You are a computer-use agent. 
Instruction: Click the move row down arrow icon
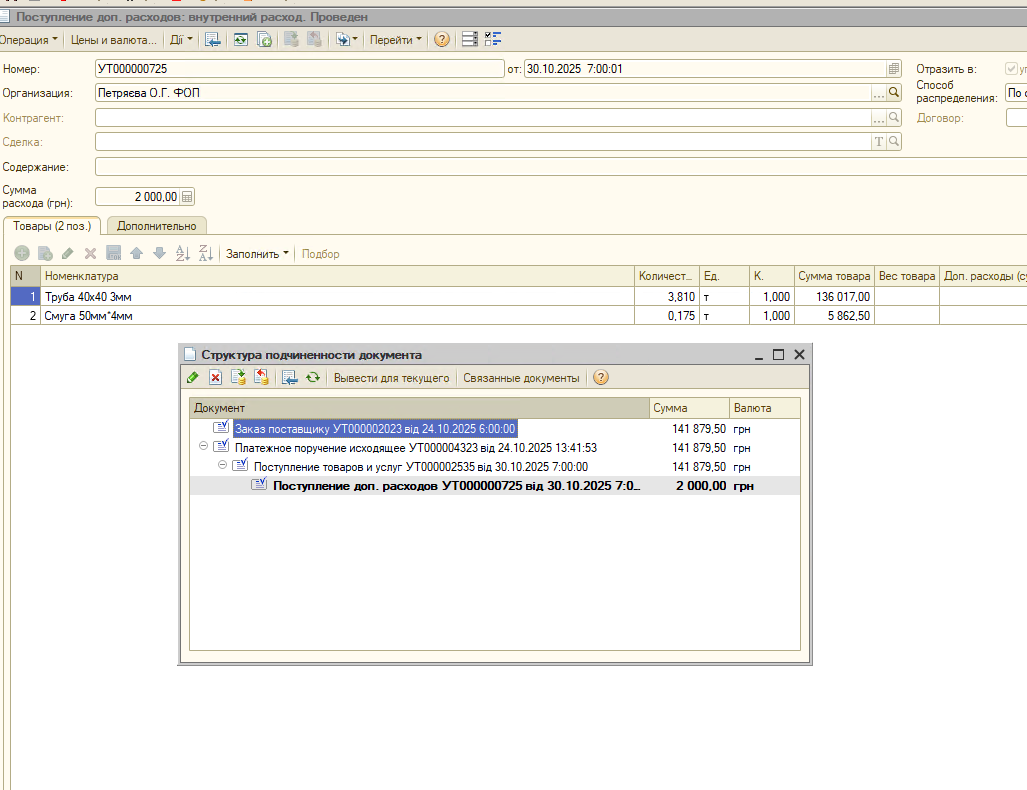coord(159,254)
